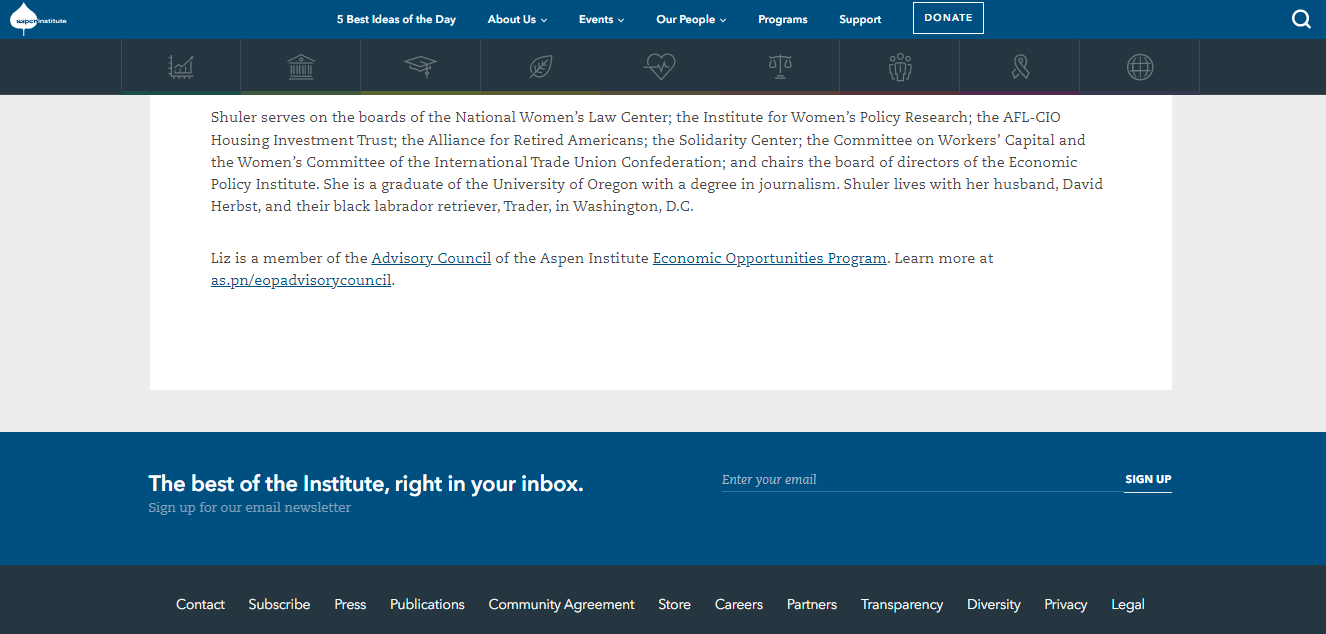Visit the Store footer link
This screenshot has height=634, width=1326.
click(x=674, y=604)
